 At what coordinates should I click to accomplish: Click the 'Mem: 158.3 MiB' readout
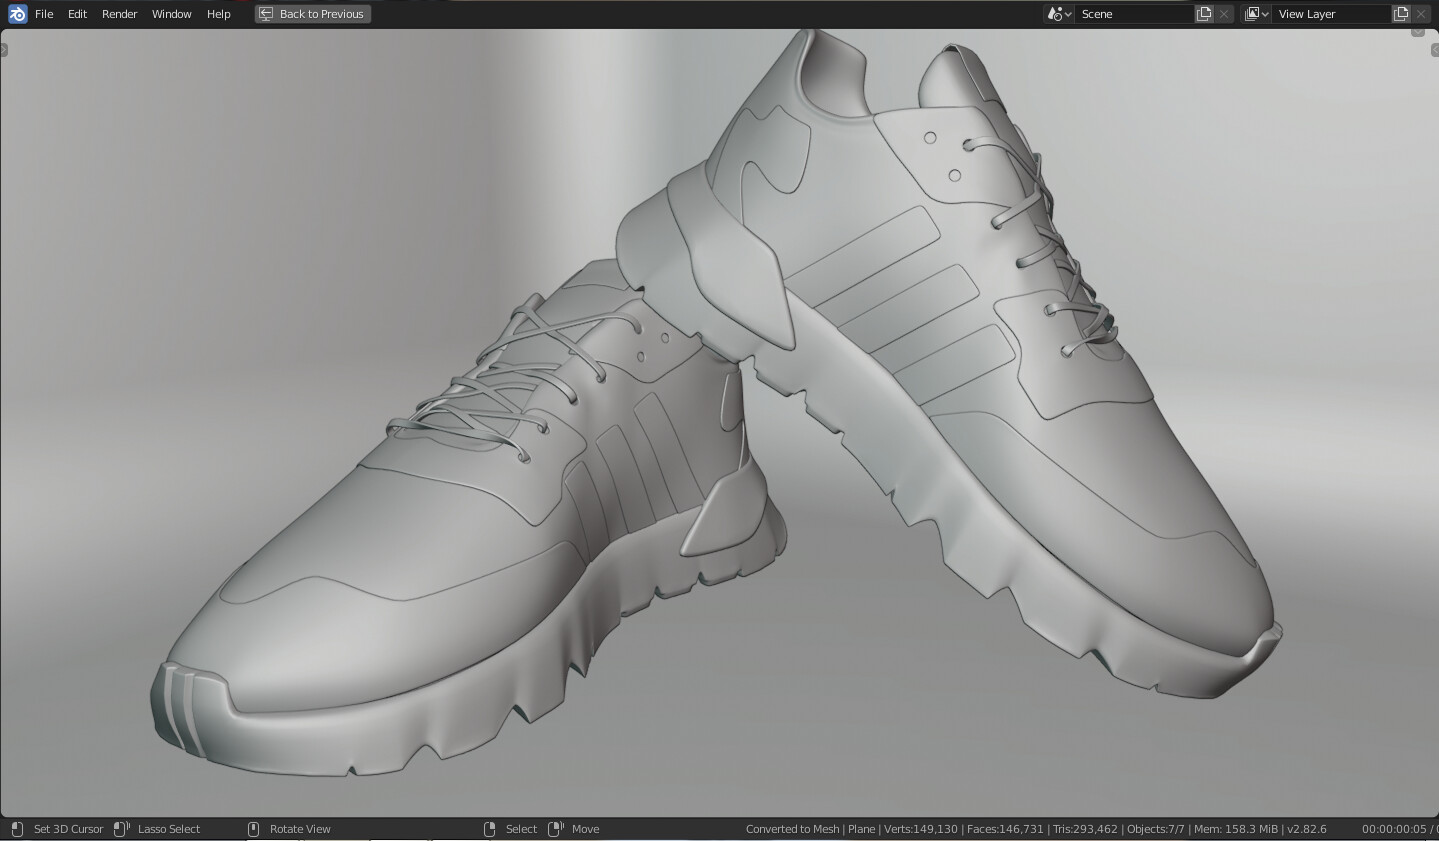[x=1236, y=829]
